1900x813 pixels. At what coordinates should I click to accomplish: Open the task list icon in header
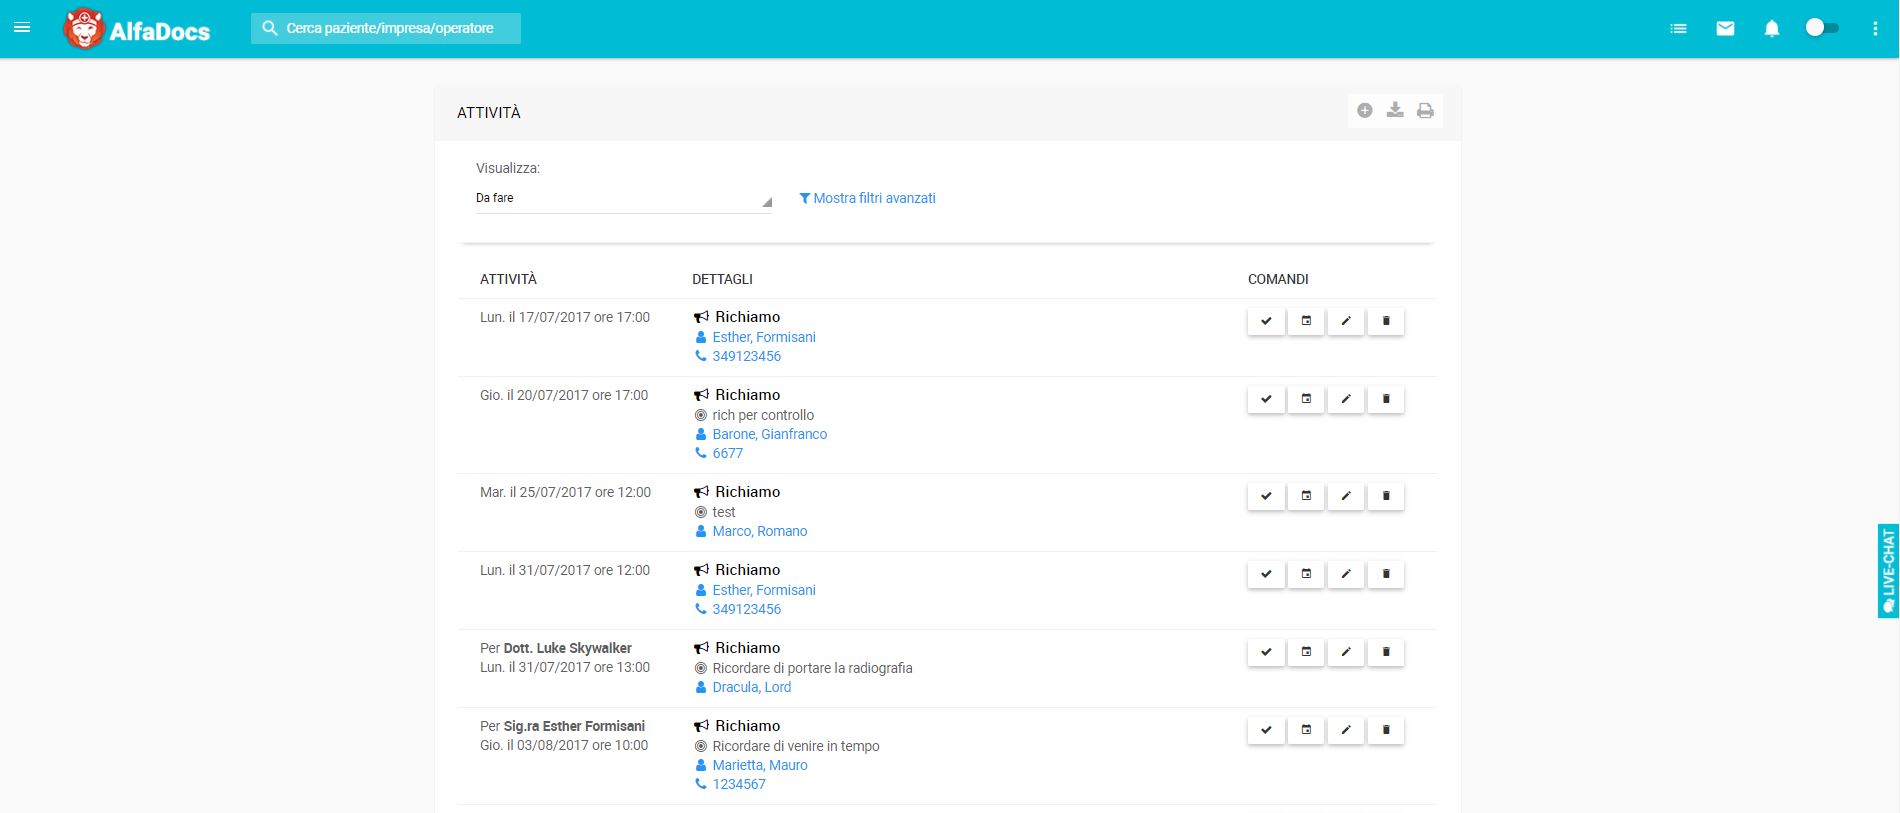pyautogui.click(x=1679, y=29)
